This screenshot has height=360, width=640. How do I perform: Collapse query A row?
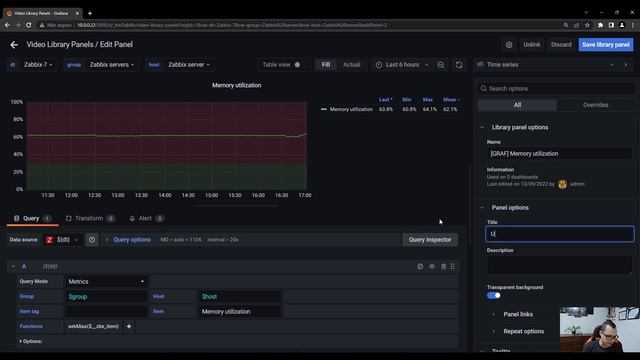pos(13,267)
